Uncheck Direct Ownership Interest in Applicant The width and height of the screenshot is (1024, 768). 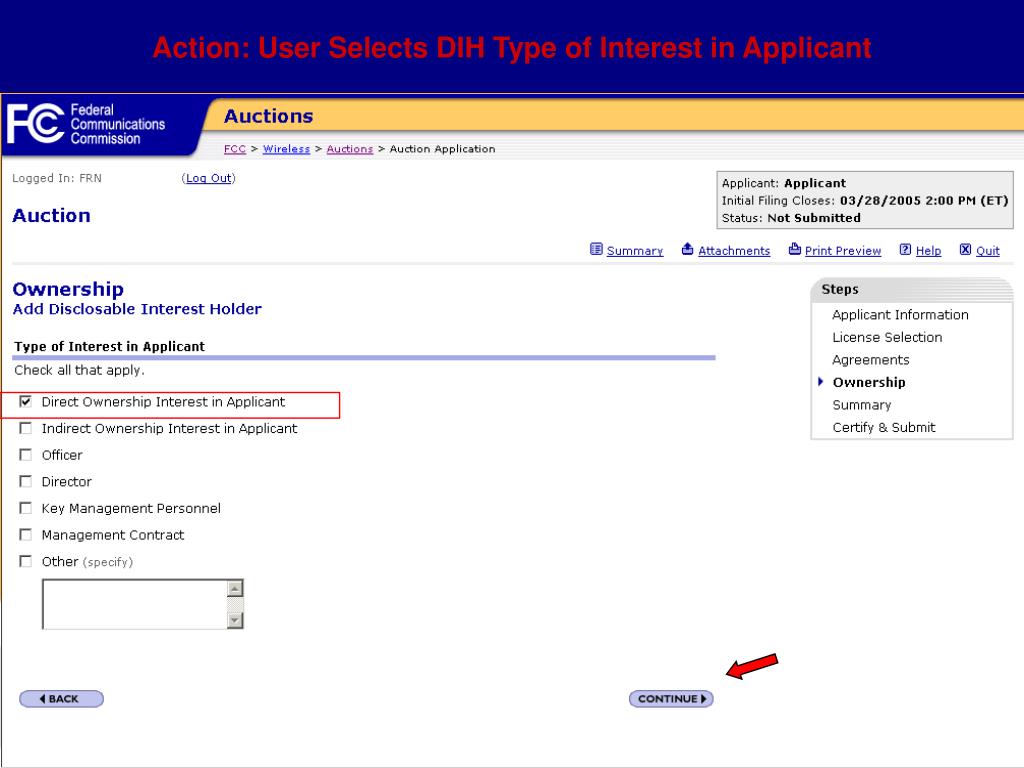(x=25, y=402)
